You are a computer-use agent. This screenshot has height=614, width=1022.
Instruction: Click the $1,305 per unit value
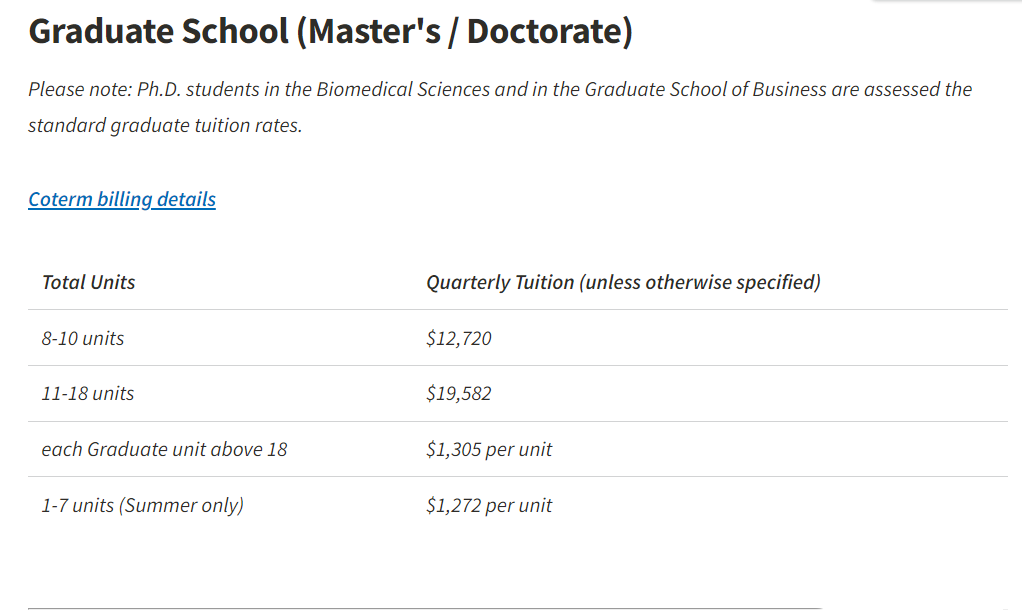point(489,450)
